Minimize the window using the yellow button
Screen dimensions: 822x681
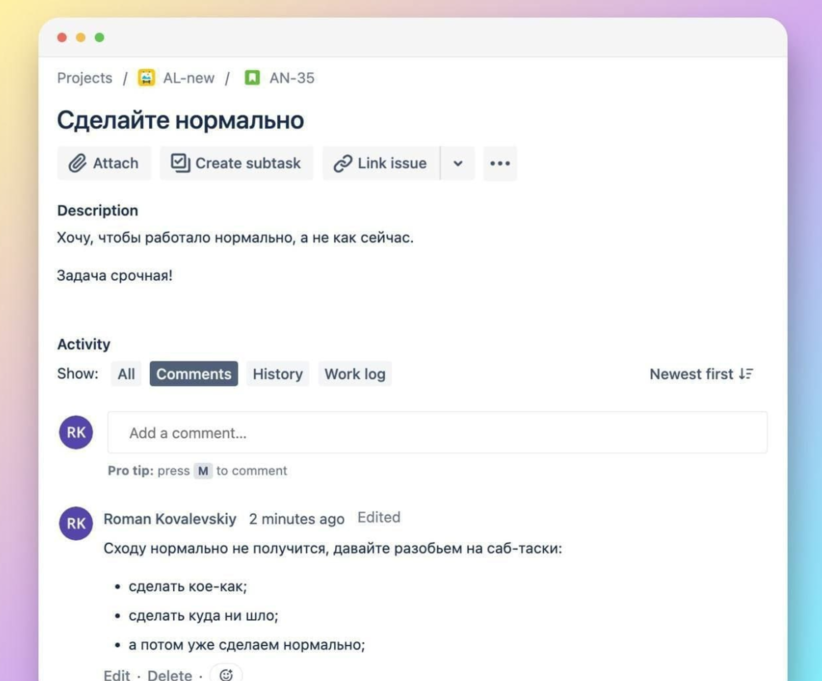[x=81, y=37]
